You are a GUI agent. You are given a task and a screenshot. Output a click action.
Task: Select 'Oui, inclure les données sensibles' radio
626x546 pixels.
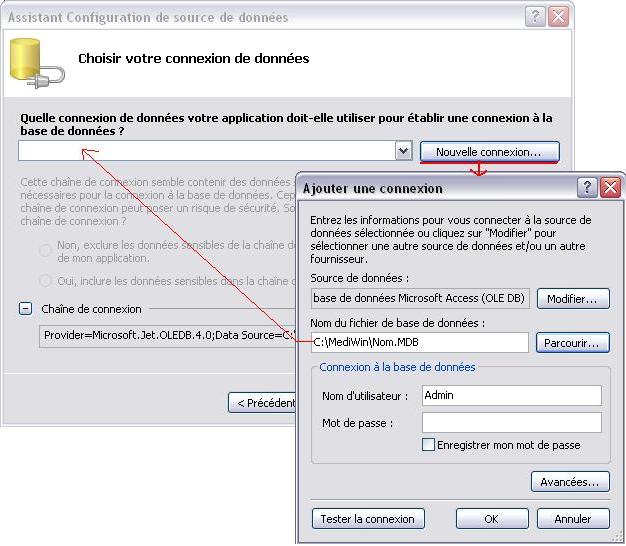tap(45, 281)
